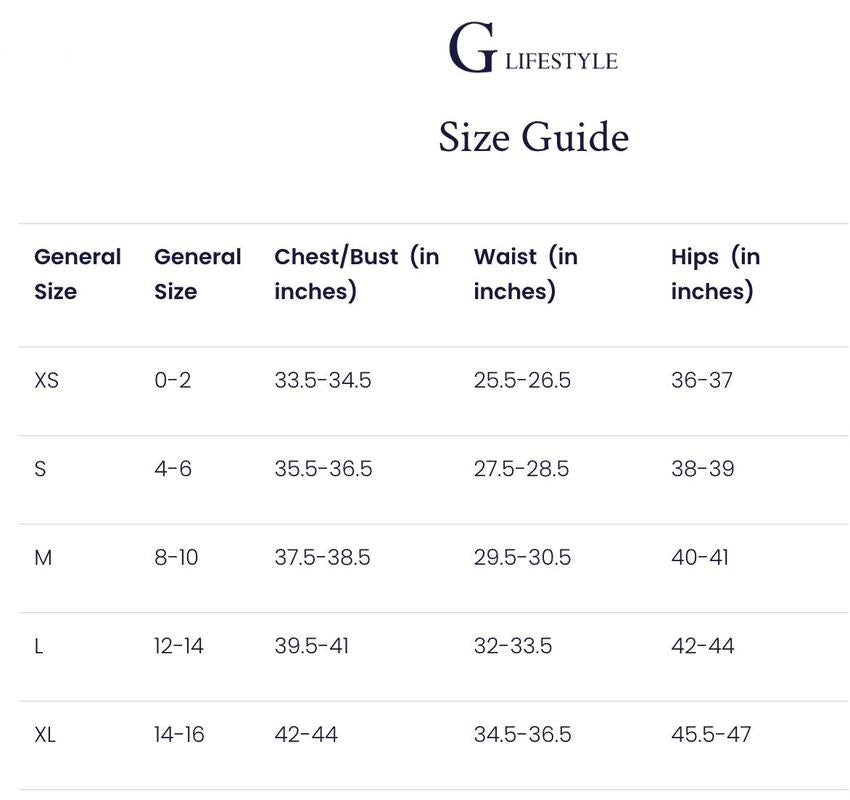Click the 27.5-28.5 waist measurement
The image size is (850, 800).
[x=521, y=468]
